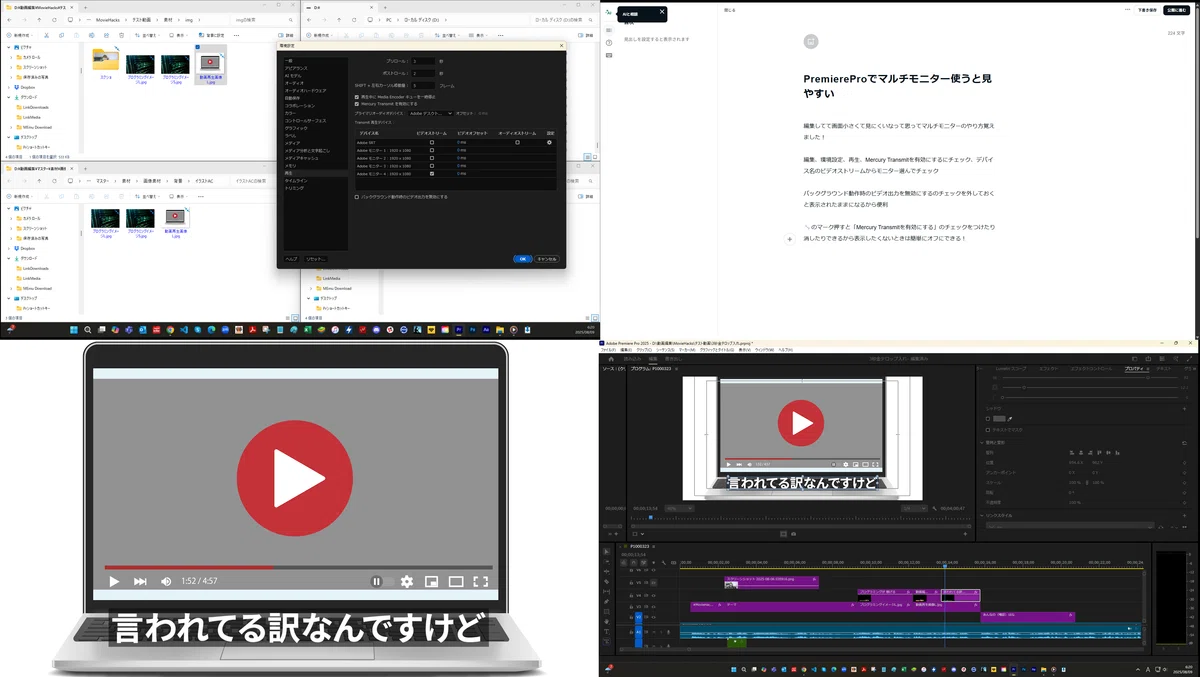The width and height of the screenshot is (1200, 677).
Task: Toggle Mercury Transmit enable checkbox
Action: coord(357,104)
